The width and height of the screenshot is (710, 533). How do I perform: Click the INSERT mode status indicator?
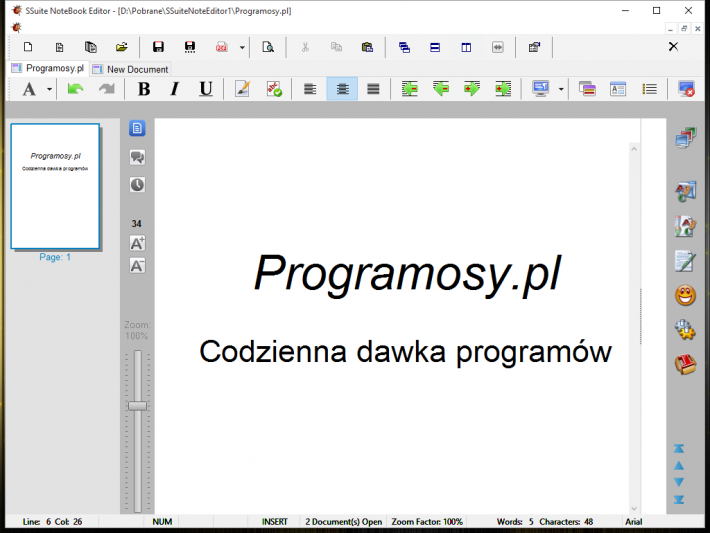coord(274,522)
